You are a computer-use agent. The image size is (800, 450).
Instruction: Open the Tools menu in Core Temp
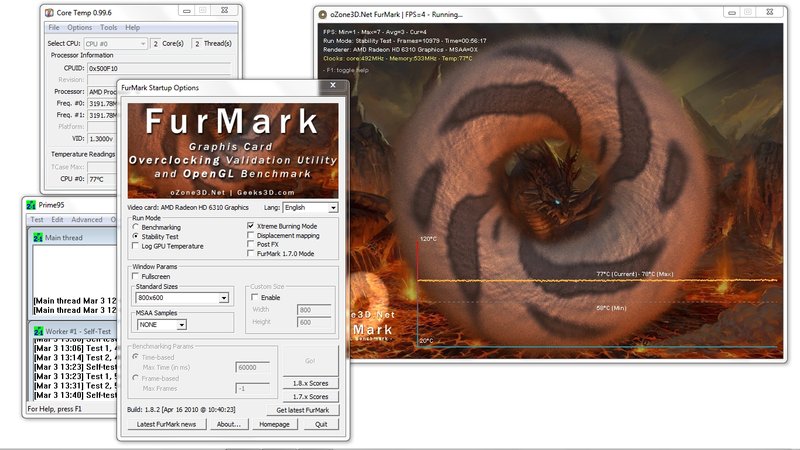(x=108, y=28)
